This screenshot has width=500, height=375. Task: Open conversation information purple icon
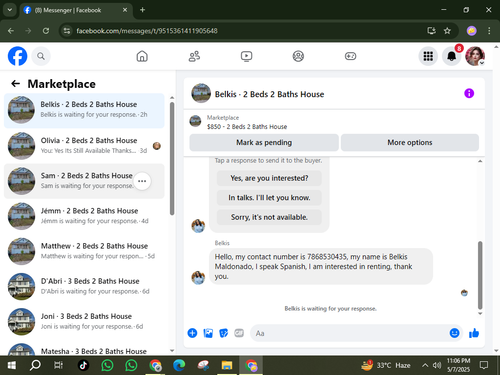[x=469, y=93]
